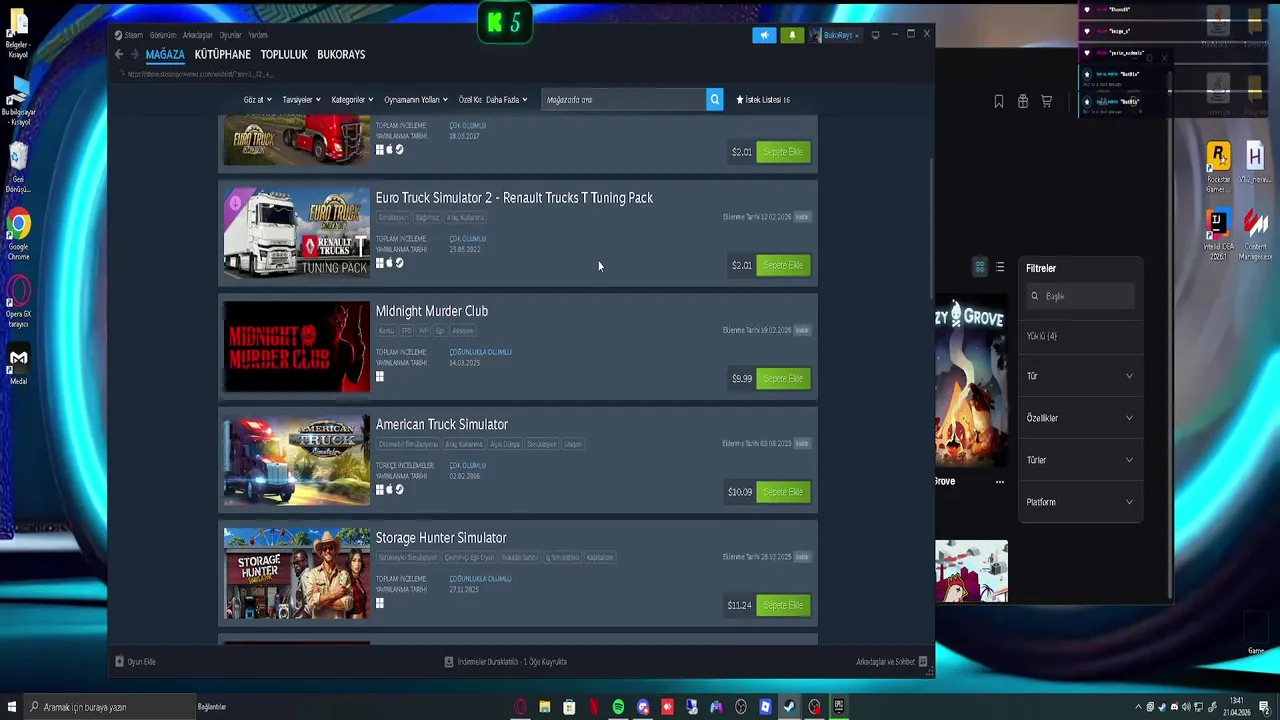Screen dimensions: 1280x720
Task: Remove Midnight Murder Club from wishlist
Action: (x=802, y=330)
